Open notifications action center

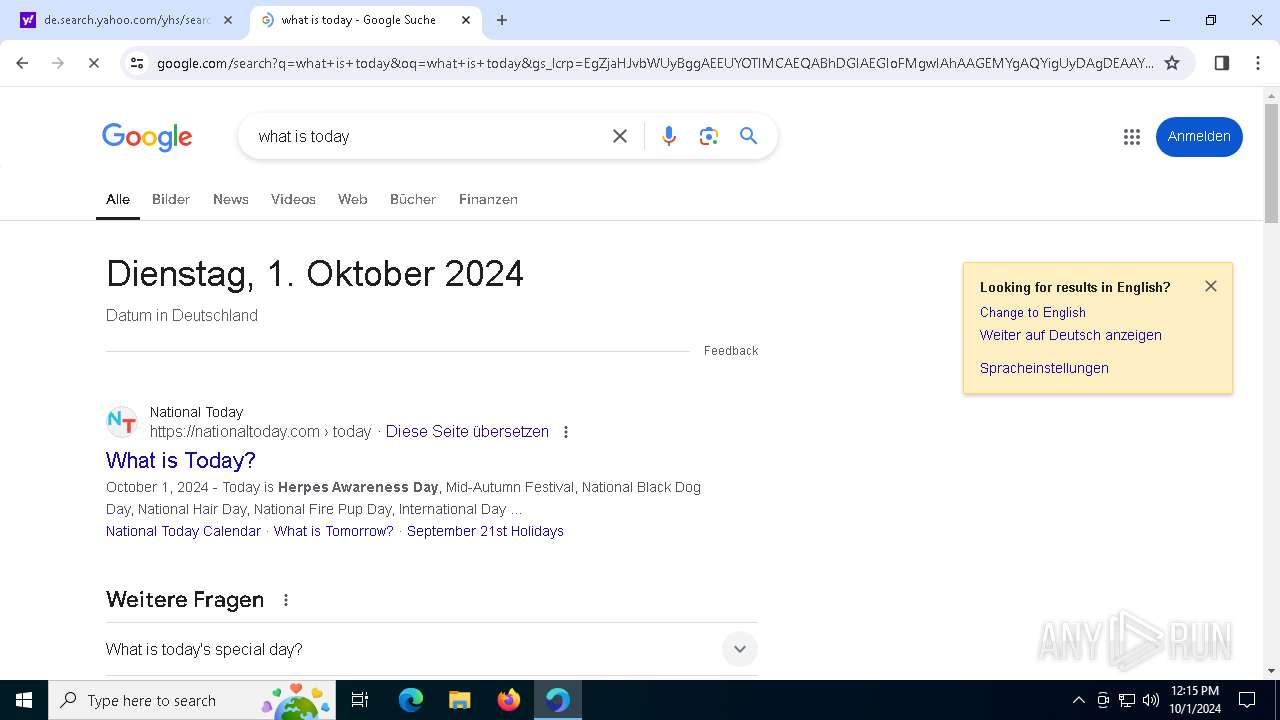tap(1247, 700)
